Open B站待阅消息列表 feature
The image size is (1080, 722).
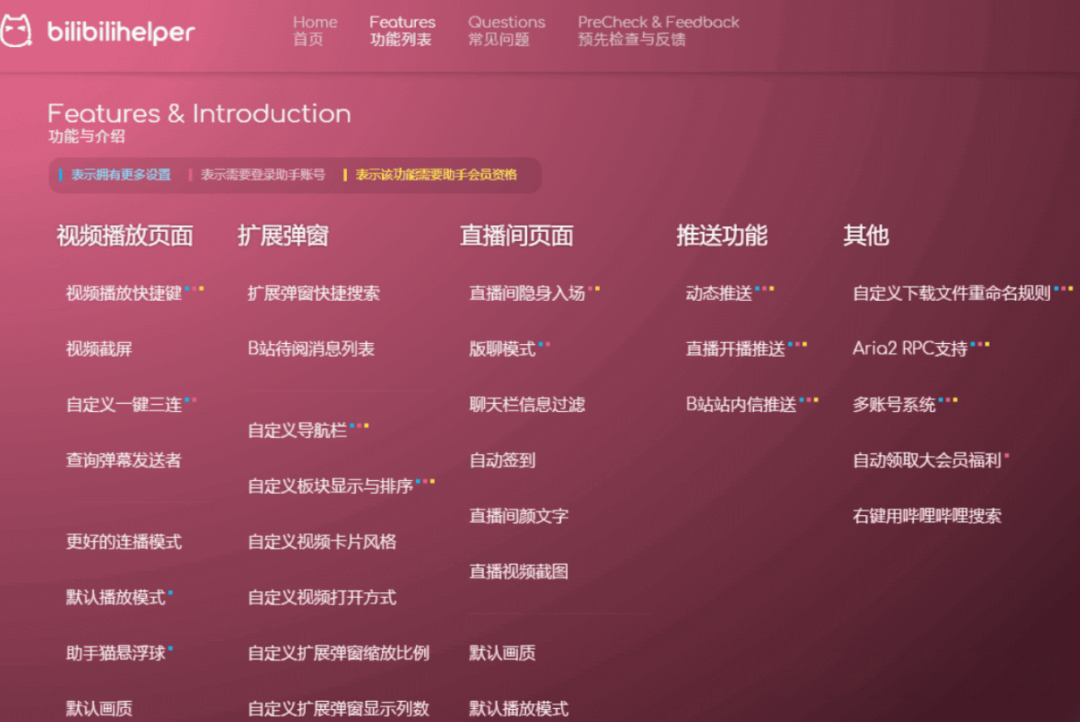(311, 349)
